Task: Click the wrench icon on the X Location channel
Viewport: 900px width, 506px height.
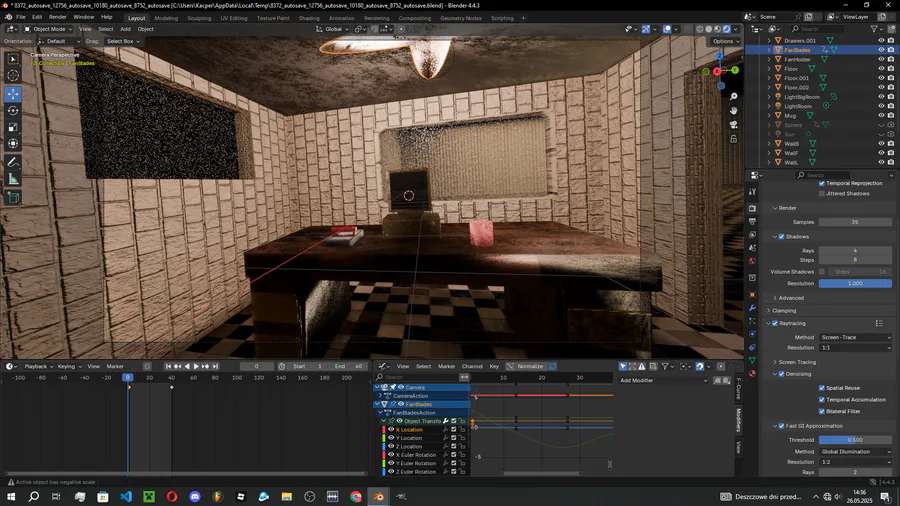Action: [445, 430]
